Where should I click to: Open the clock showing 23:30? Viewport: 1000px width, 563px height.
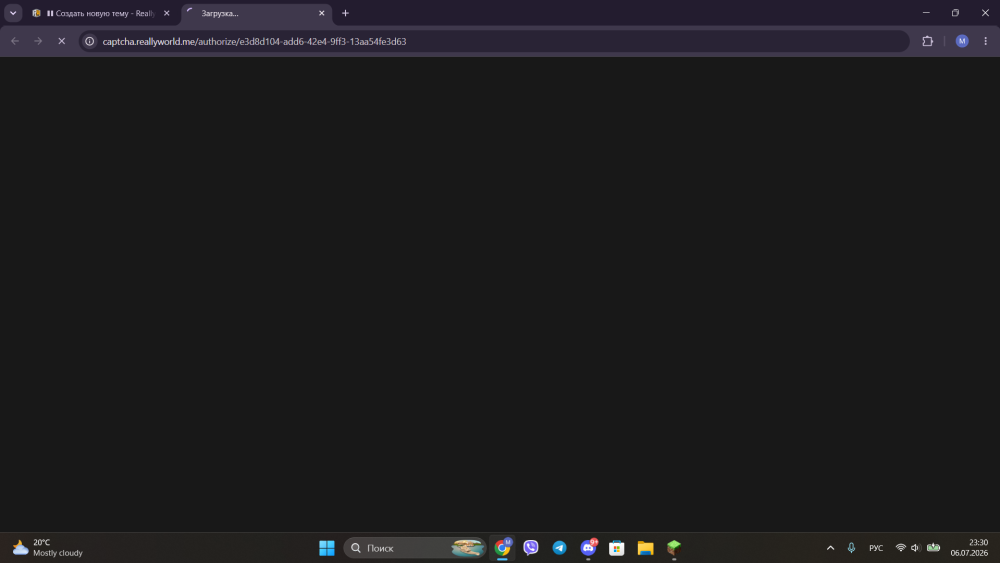tap(969, 548)
